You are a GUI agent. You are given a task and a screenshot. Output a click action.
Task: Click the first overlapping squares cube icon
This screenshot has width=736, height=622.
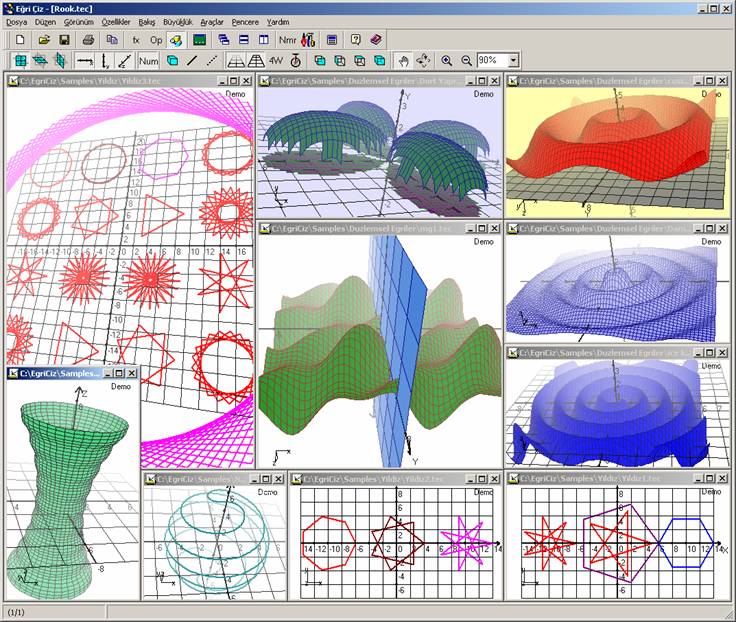(320, 61)
